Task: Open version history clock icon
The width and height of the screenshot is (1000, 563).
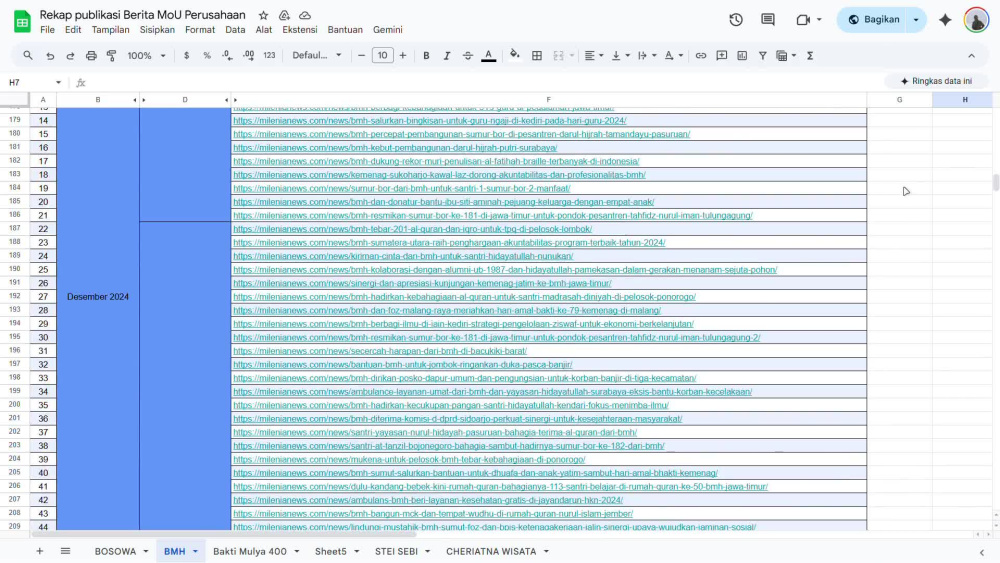Action: tap(736, 20)
